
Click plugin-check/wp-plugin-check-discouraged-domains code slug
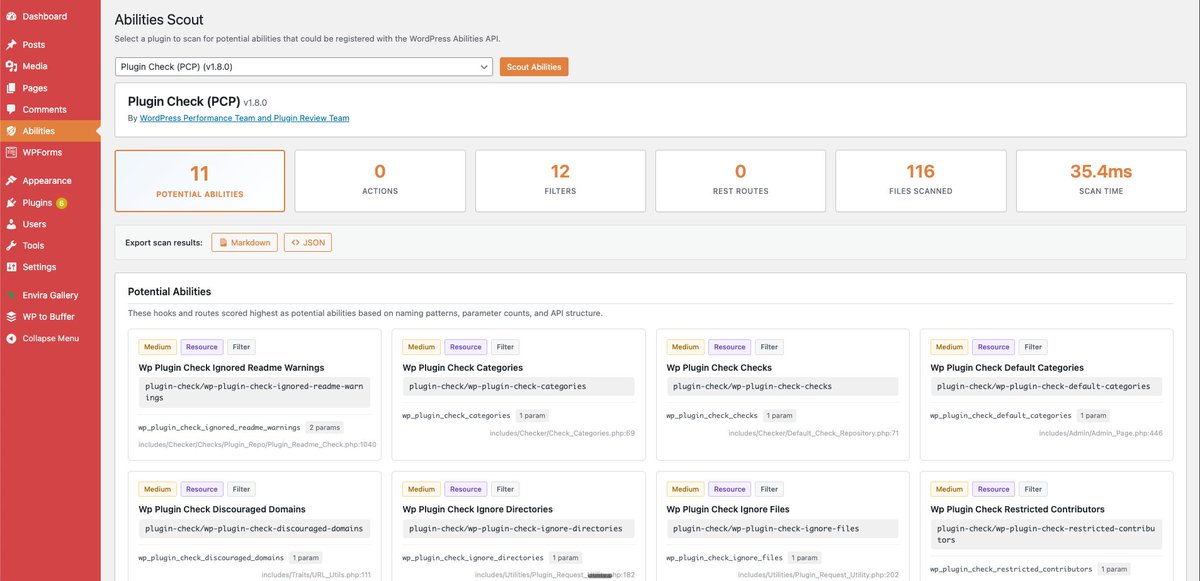(254, 529)
